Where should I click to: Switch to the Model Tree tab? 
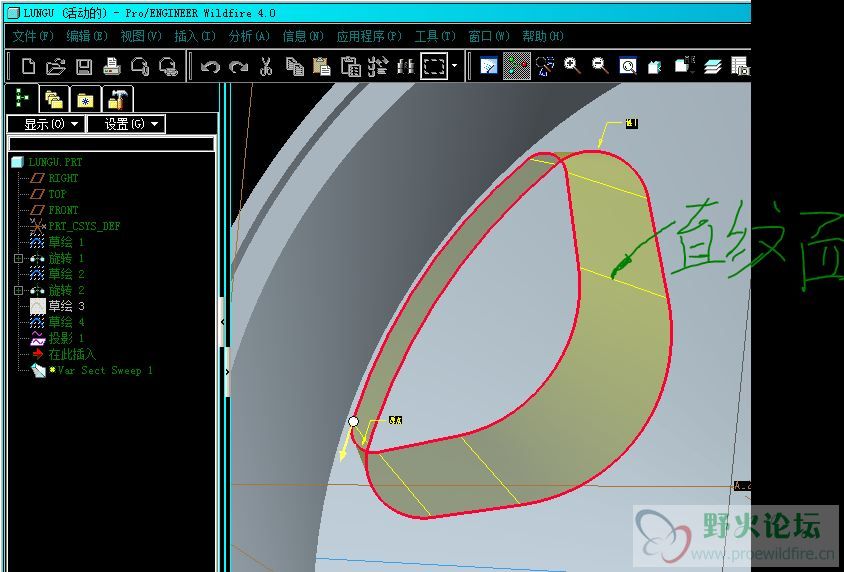click(x=22, y=98)
